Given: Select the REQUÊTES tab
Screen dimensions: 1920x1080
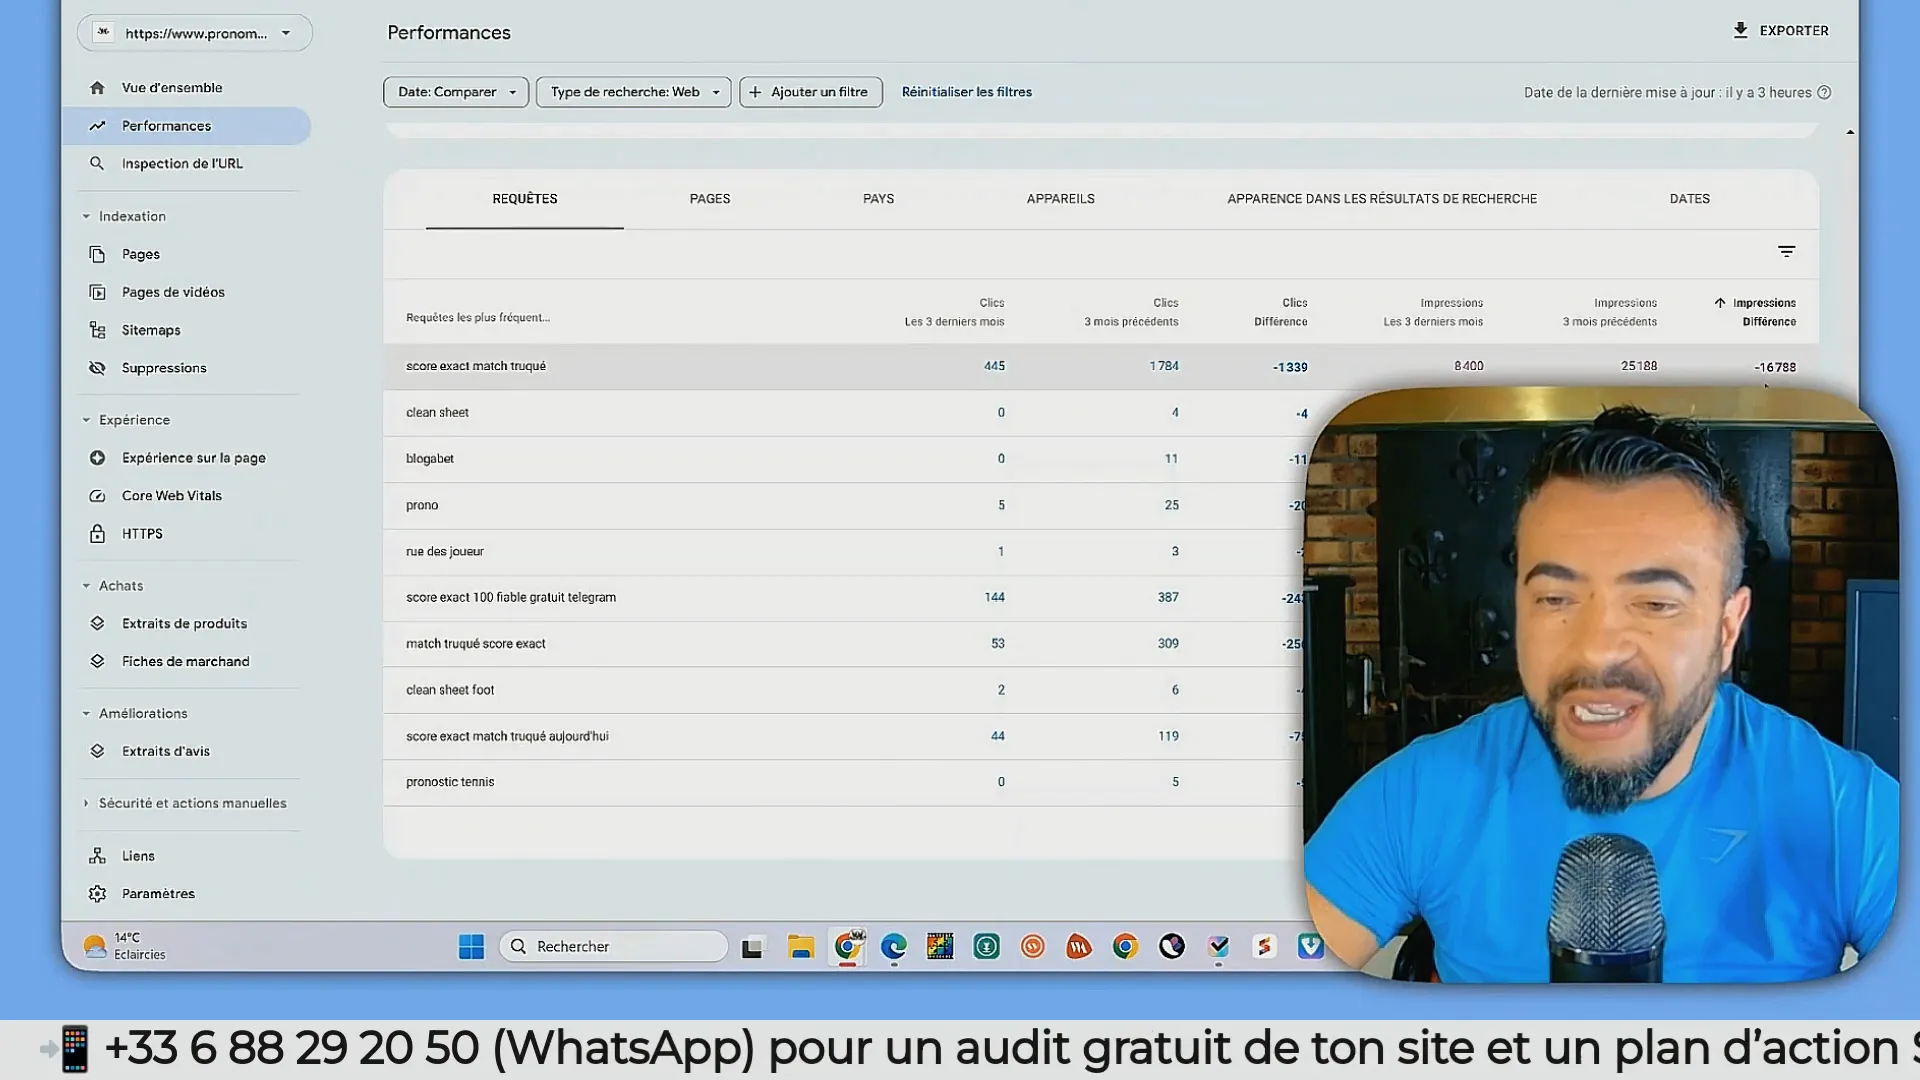Looking at the screenshot, I should click(525, 199).
